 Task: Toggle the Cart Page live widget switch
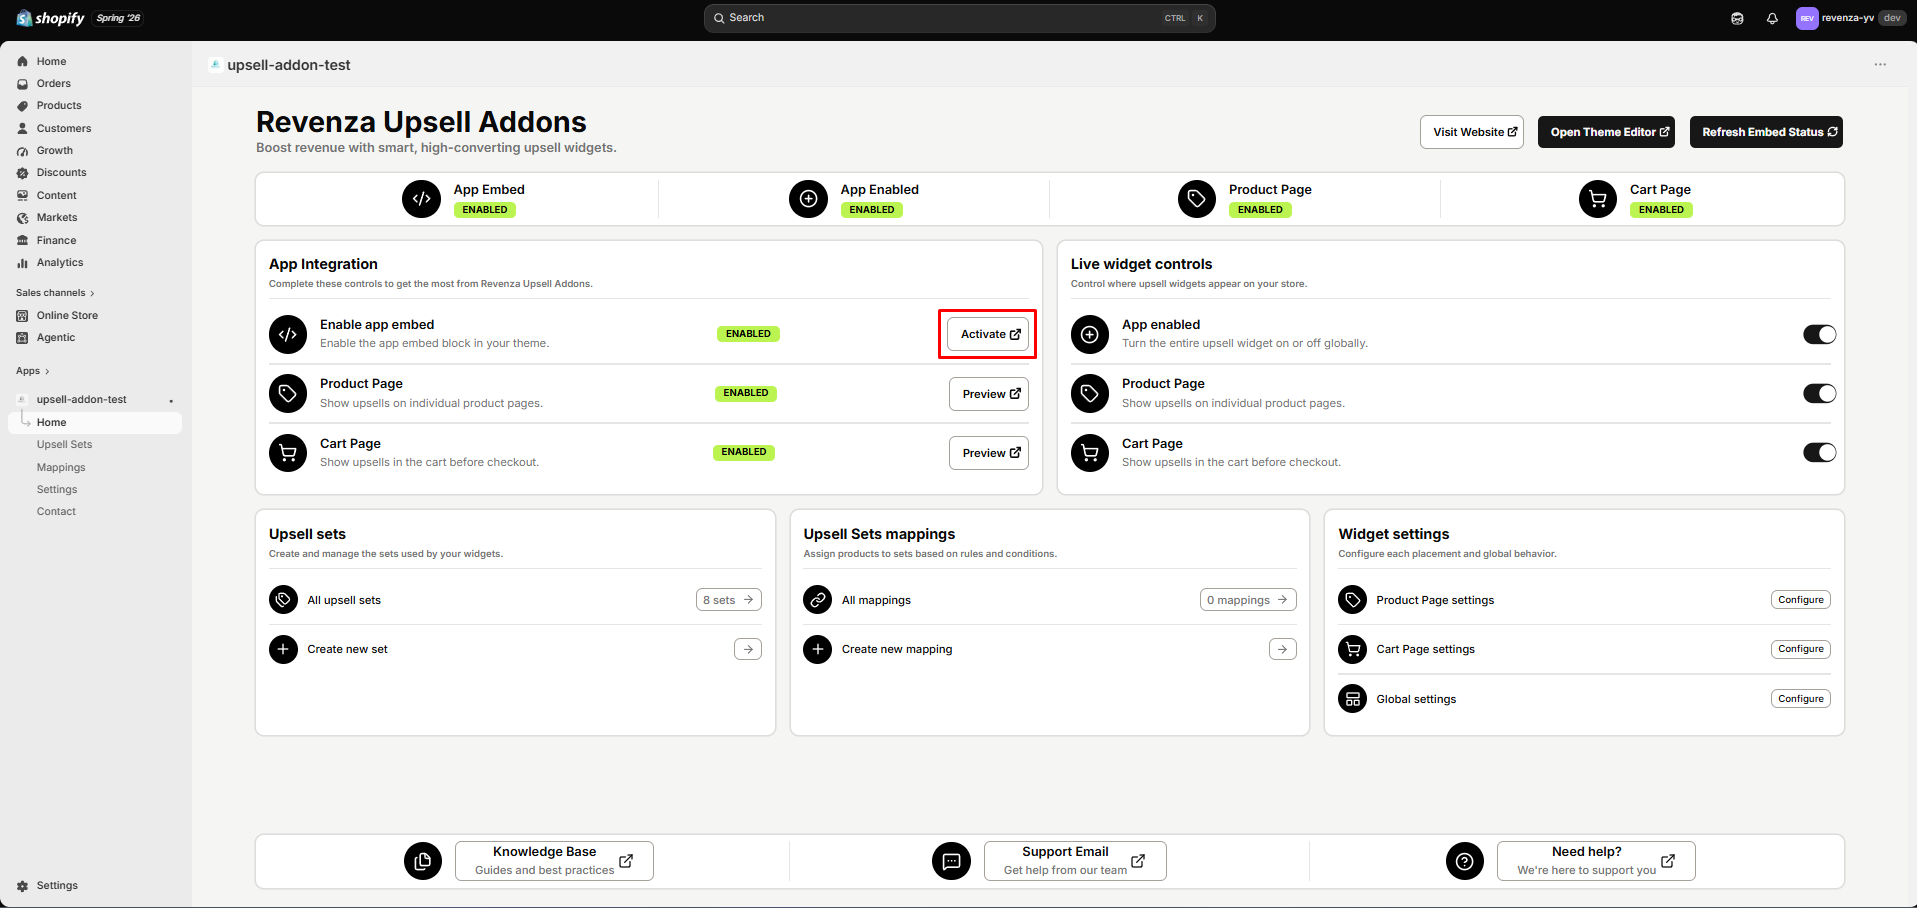pos(1820,452)
